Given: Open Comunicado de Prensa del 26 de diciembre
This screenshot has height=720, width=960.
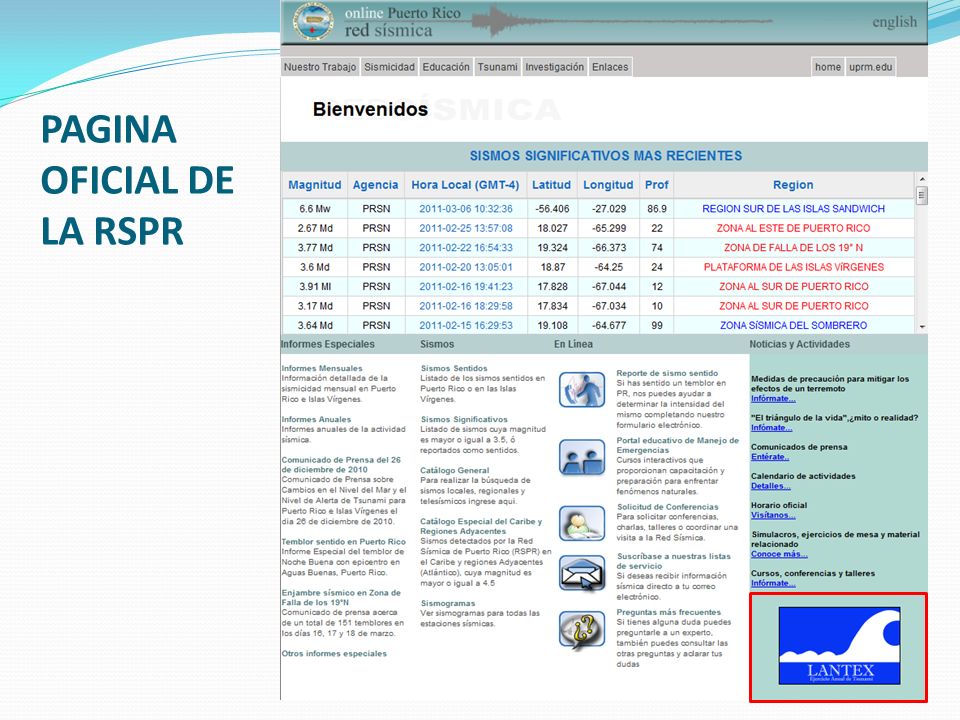Looking at the screenshot, I should pos(341,465).
